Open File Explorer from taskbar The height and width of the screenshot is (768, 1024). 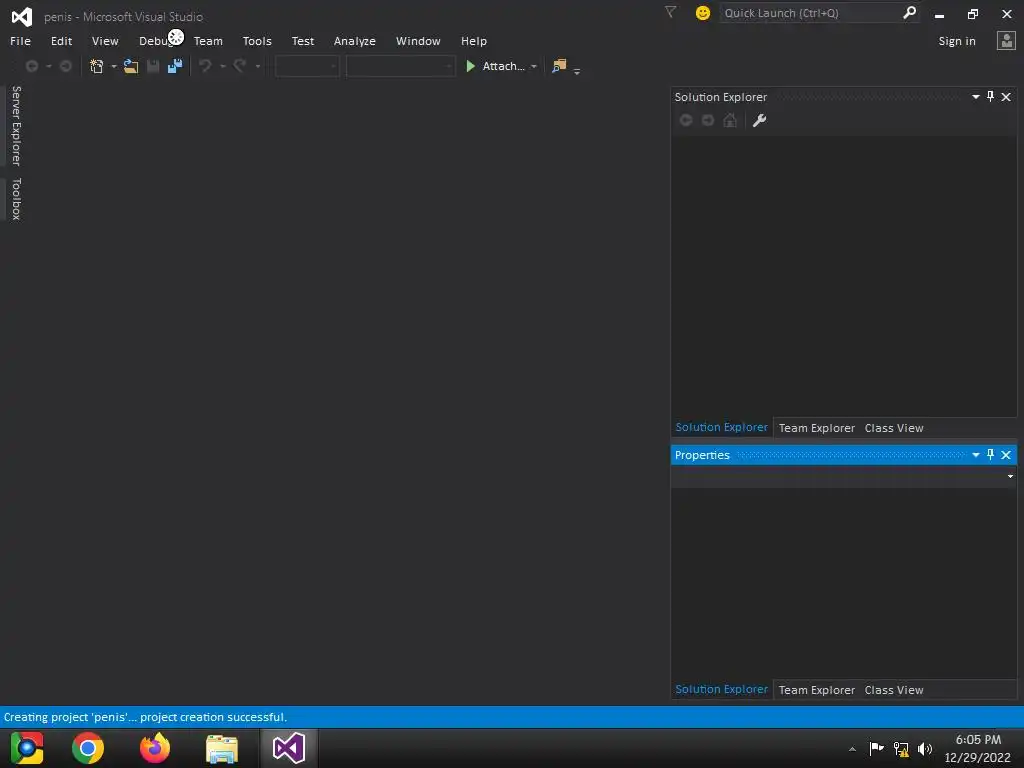click(222, 748)
